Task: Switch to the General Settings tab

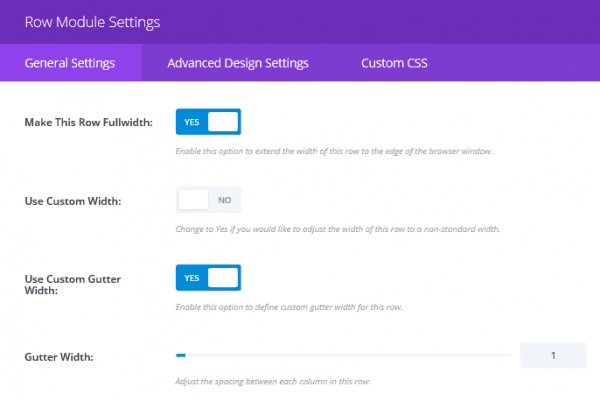Action: tap(70, 63)
